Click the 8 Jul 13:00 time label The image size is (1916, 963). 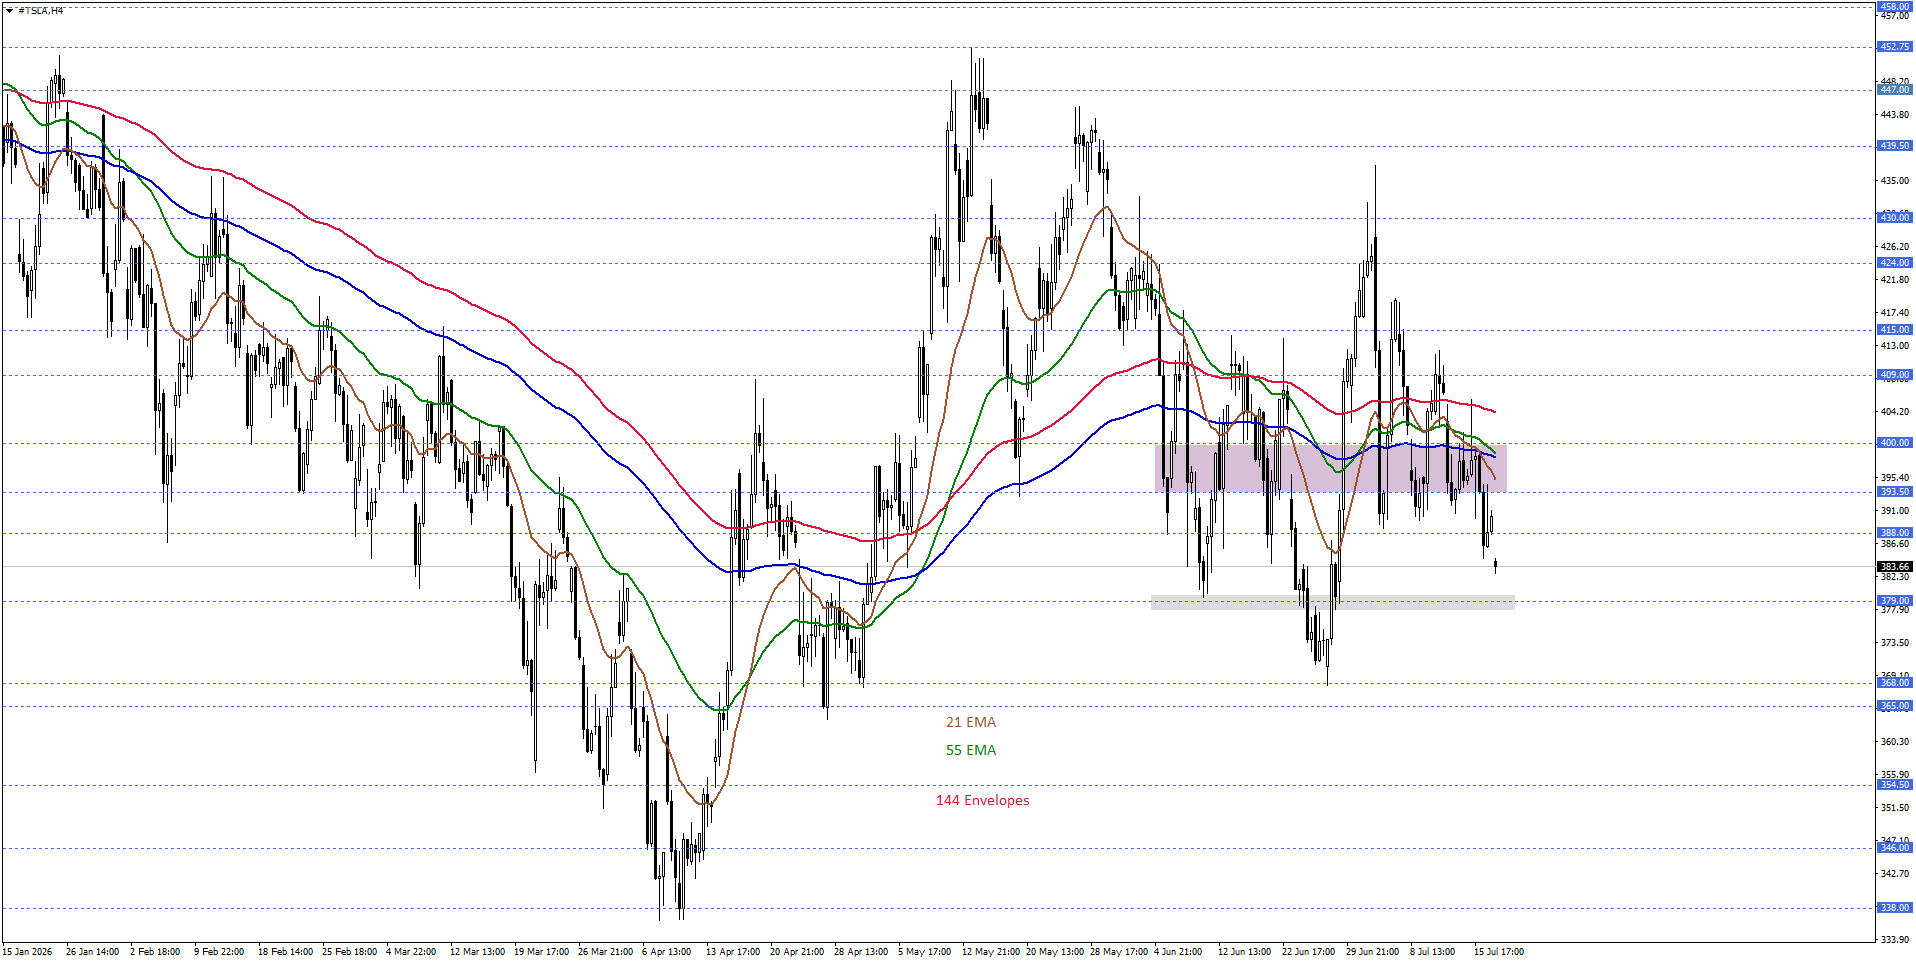tap(1433, 952)
